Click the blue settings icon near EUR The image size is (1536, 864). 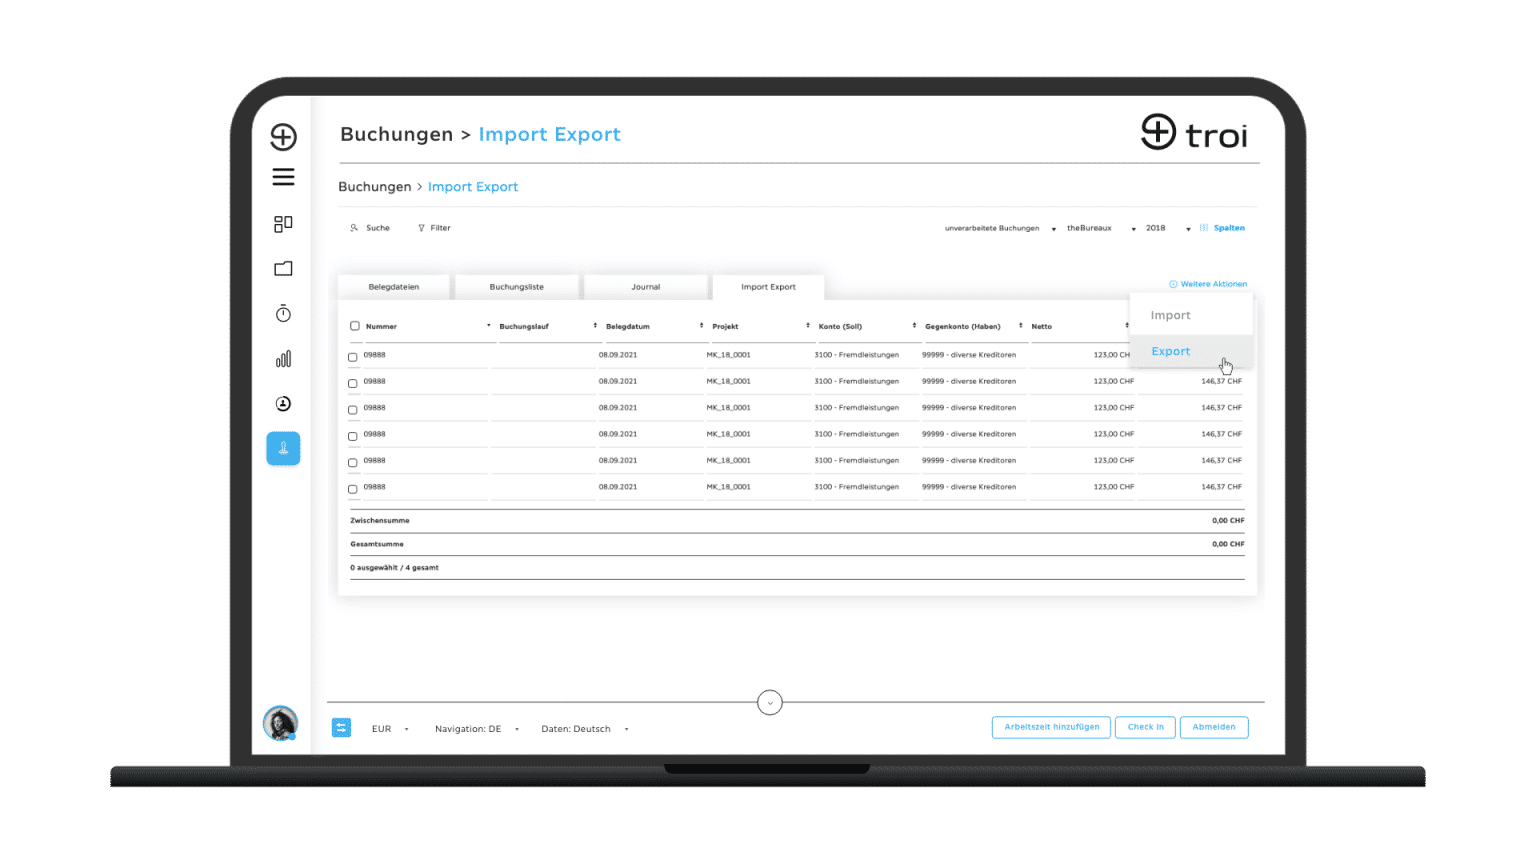click(341, 728)
